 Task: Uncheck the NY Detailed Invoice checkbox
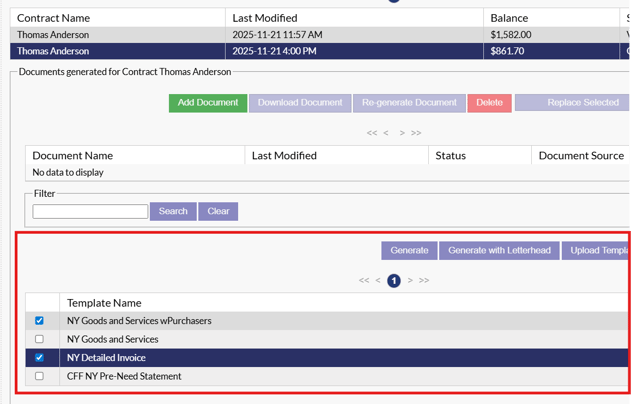39,358
